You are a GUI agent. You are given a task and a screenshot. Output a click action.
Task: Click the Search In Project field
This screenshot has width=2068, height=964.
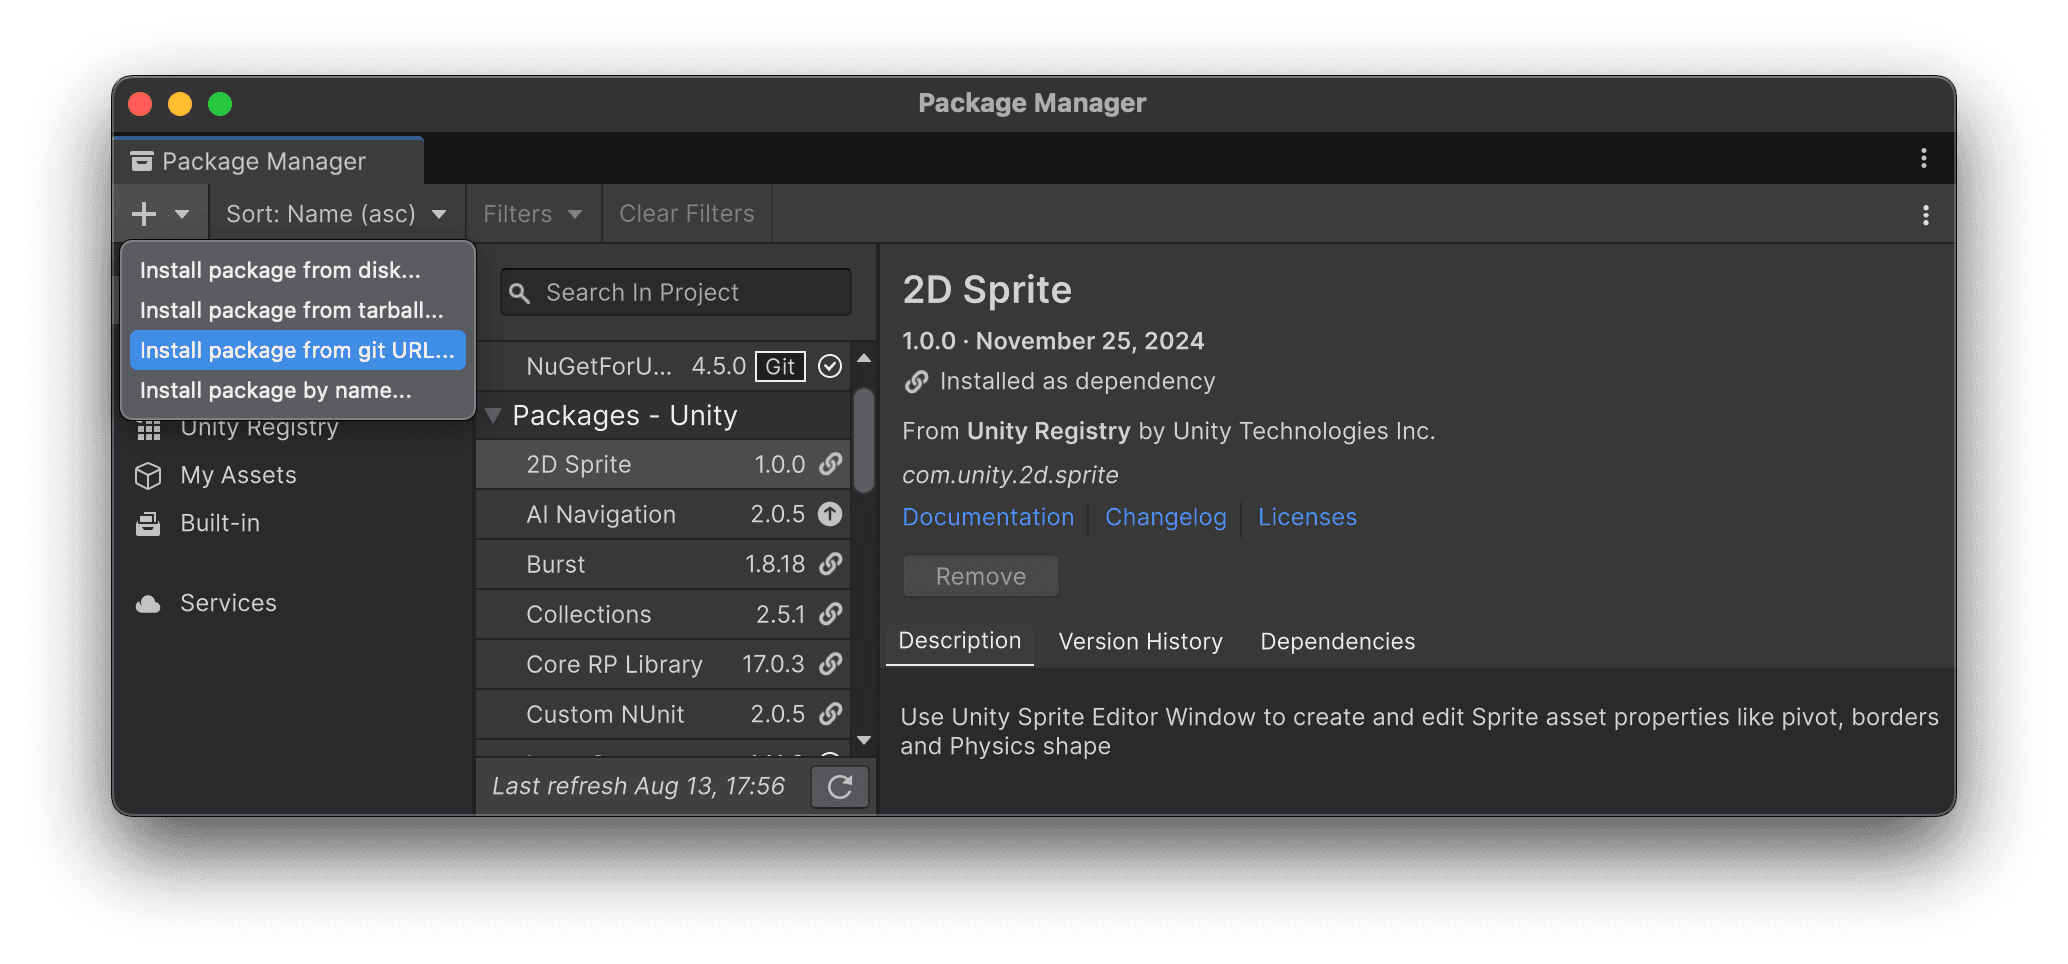pyautogui.click(x=690, y=293)
